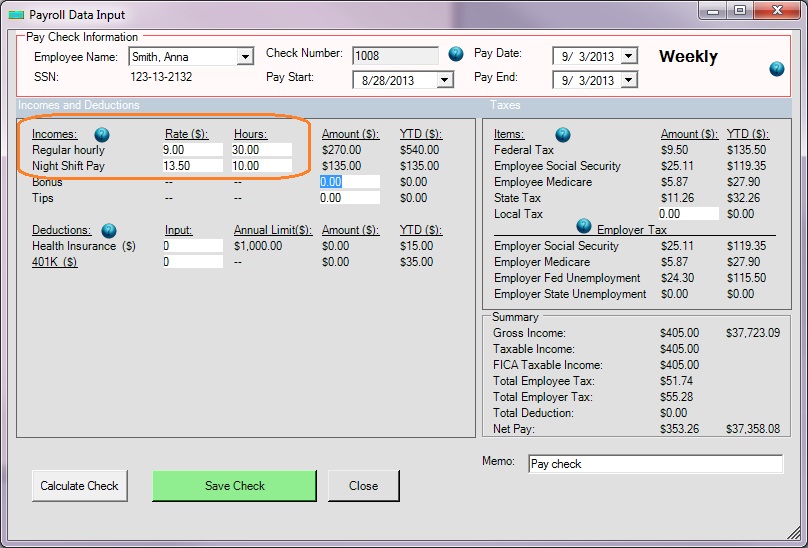Screen dimensions: 808x548
Task: Click the Calculate Check button
Action: (x=79, y=486)
